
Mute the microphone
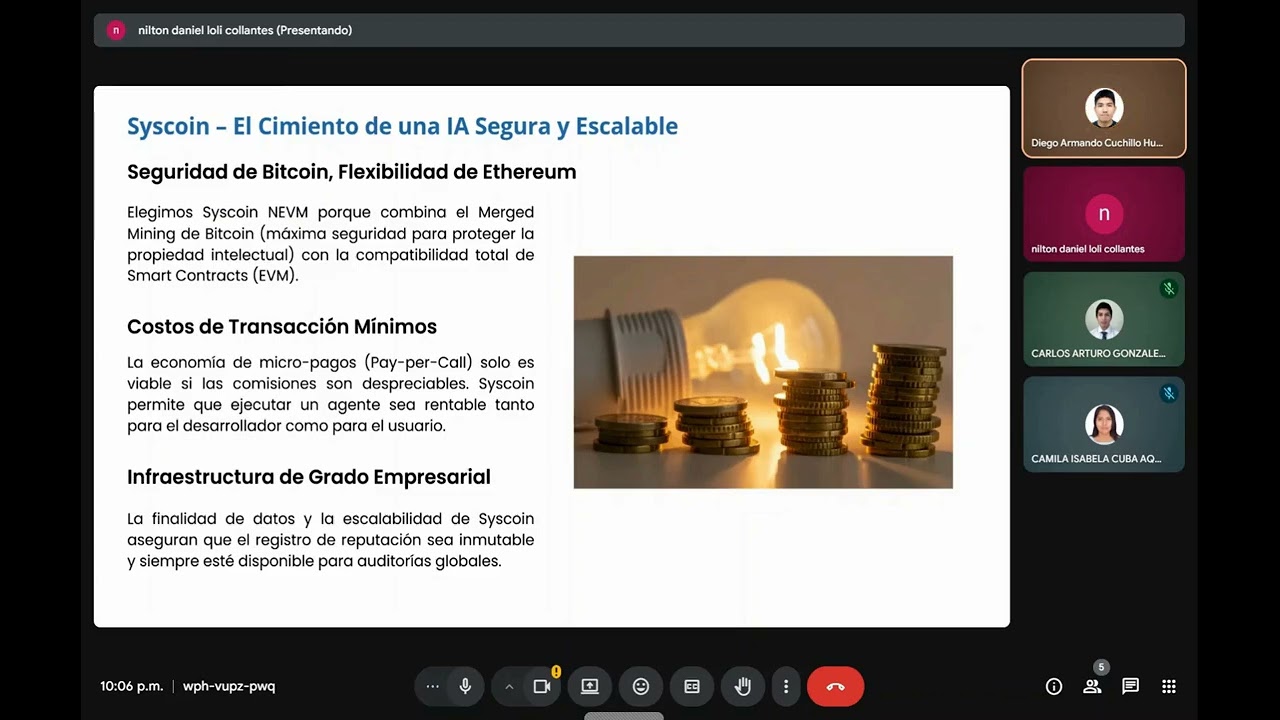[465, 687]
